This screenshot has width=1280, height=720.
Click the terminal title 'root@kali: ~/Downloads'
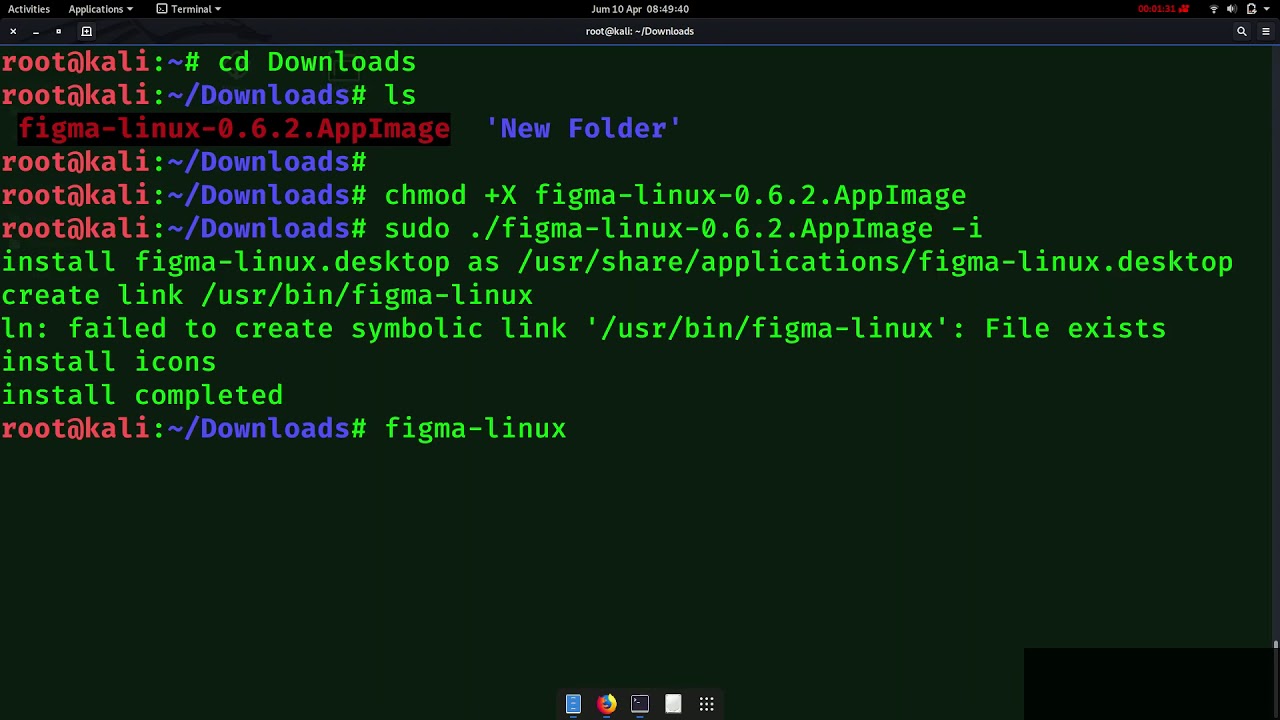(x=640, y=31)
